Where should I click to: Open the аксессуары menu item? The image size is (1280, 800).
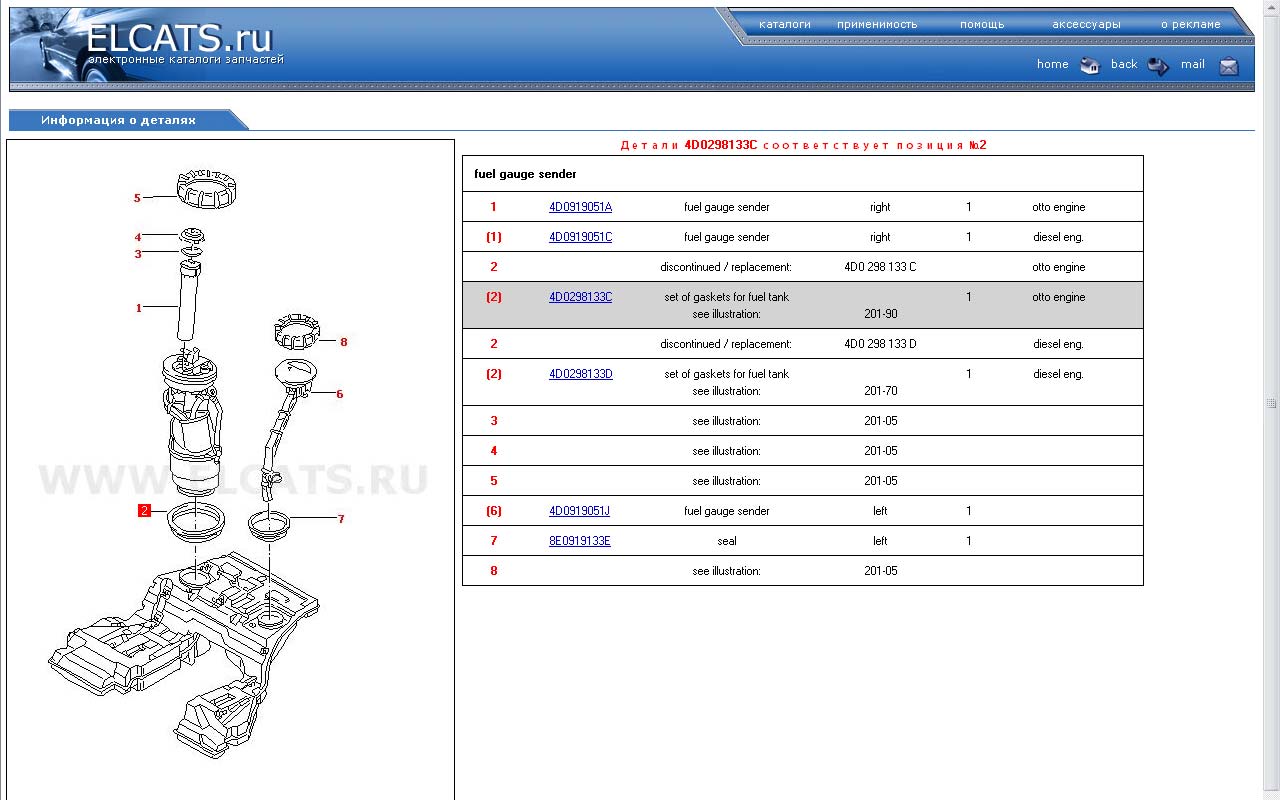1086,24
